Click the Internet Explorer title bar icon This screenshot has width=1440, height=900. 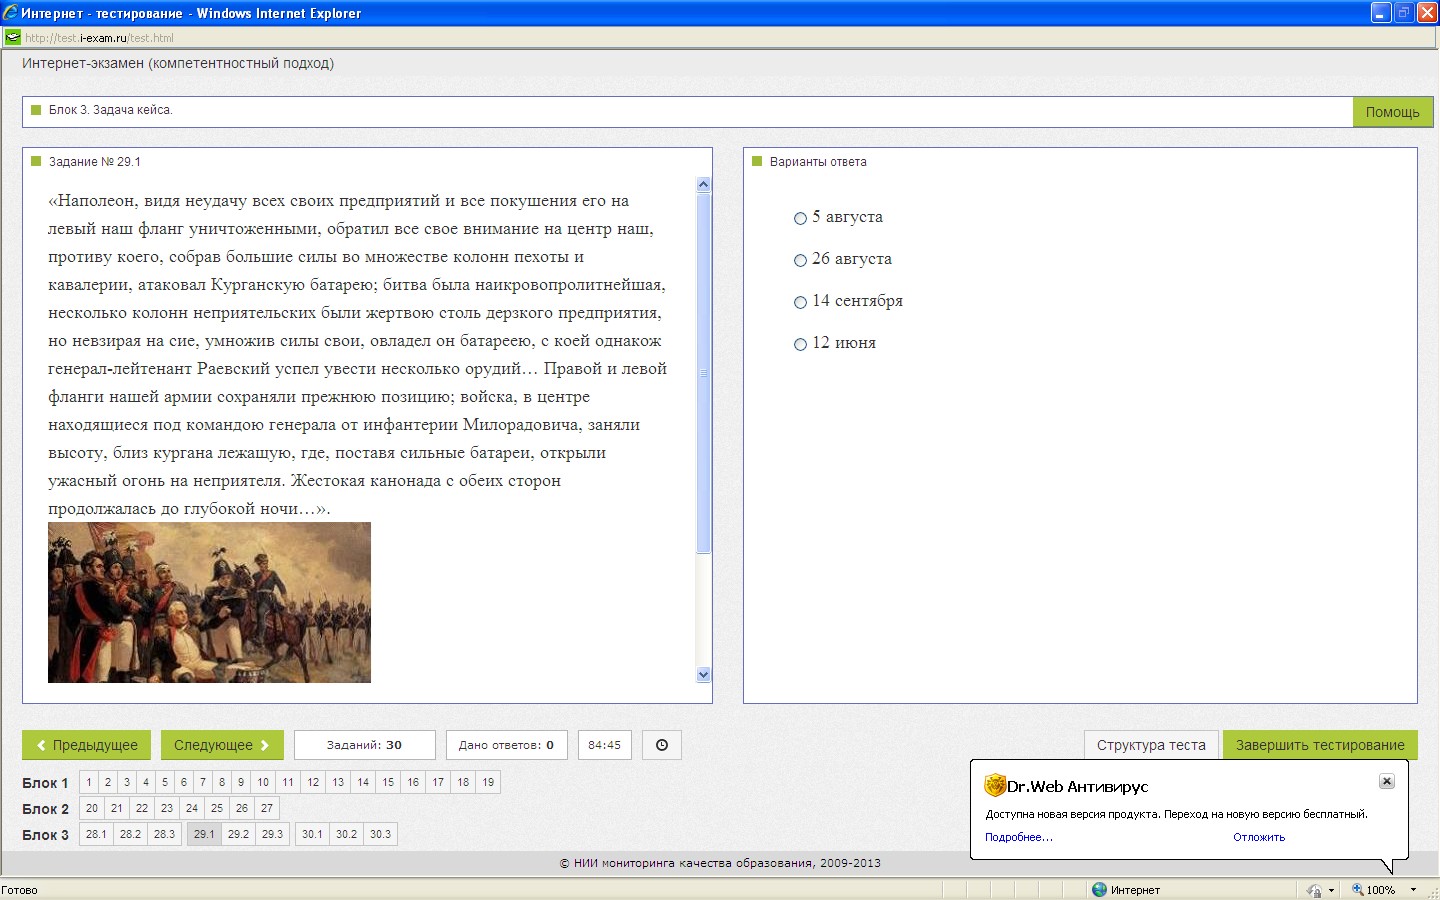coord(10,13)
